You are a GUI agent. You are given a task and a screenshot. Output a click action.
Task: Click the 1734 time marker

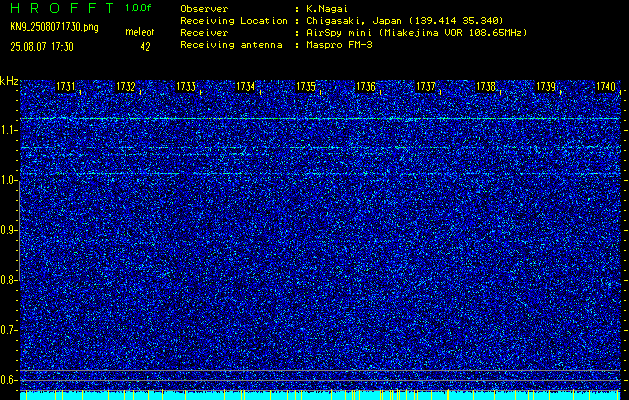(x=246, y=87)
